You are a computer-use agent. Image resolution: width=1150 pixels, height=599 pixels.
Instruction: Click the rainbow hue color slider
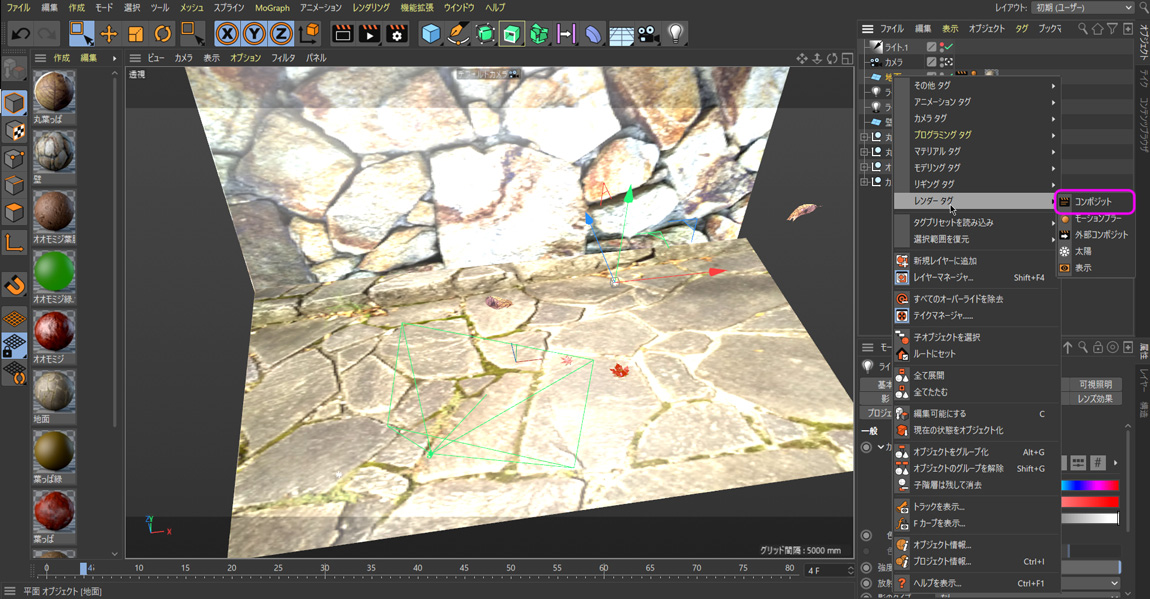click(x=1089, y=486)
